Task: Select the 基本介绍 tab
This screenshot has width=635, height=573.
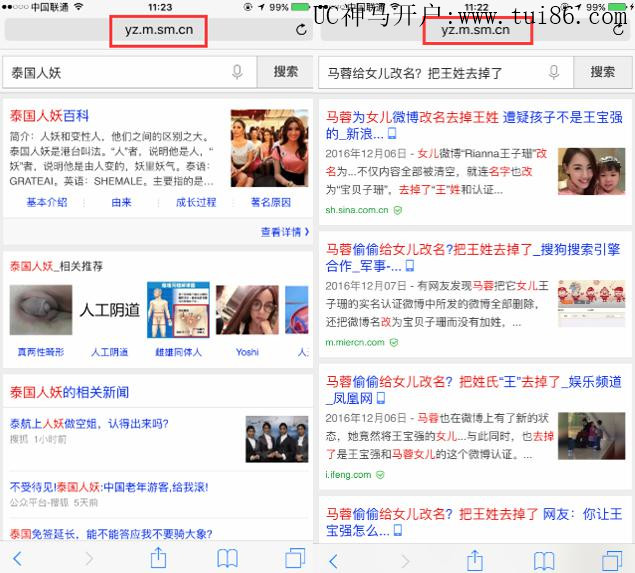Action: (x=47, y=202)
